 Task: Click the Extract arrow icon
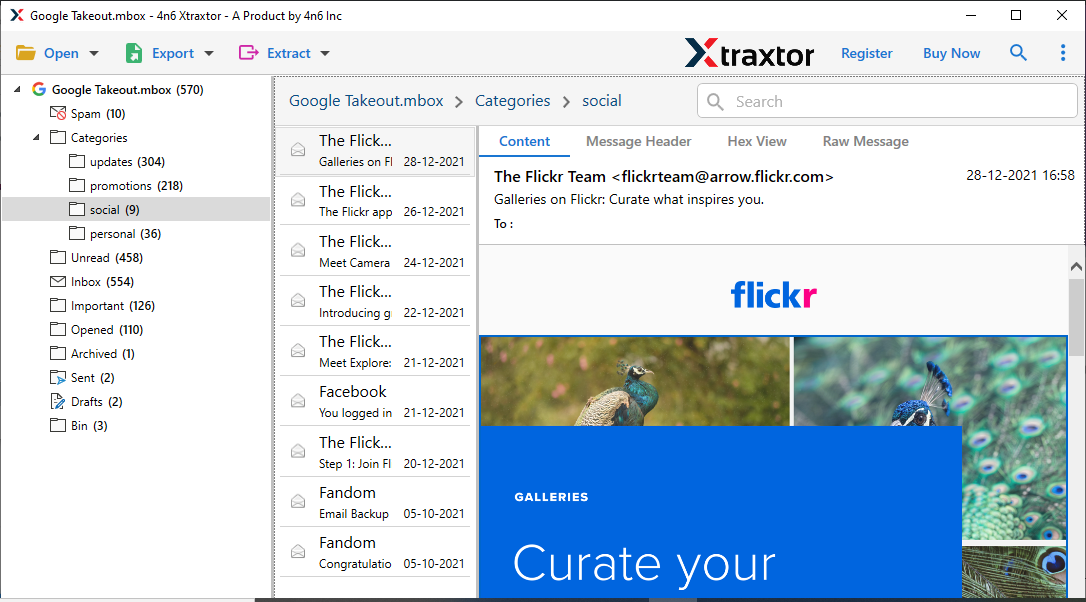[x=249, y=52]
